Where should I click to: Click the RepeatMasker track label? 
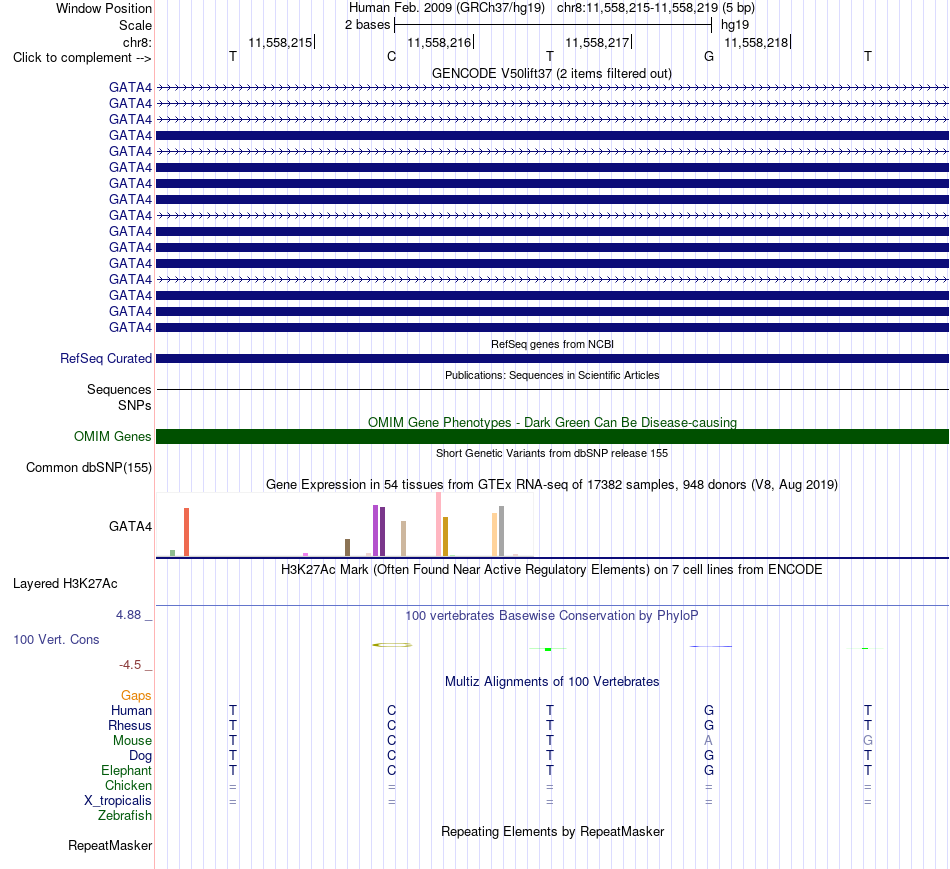tap(110, 845)
